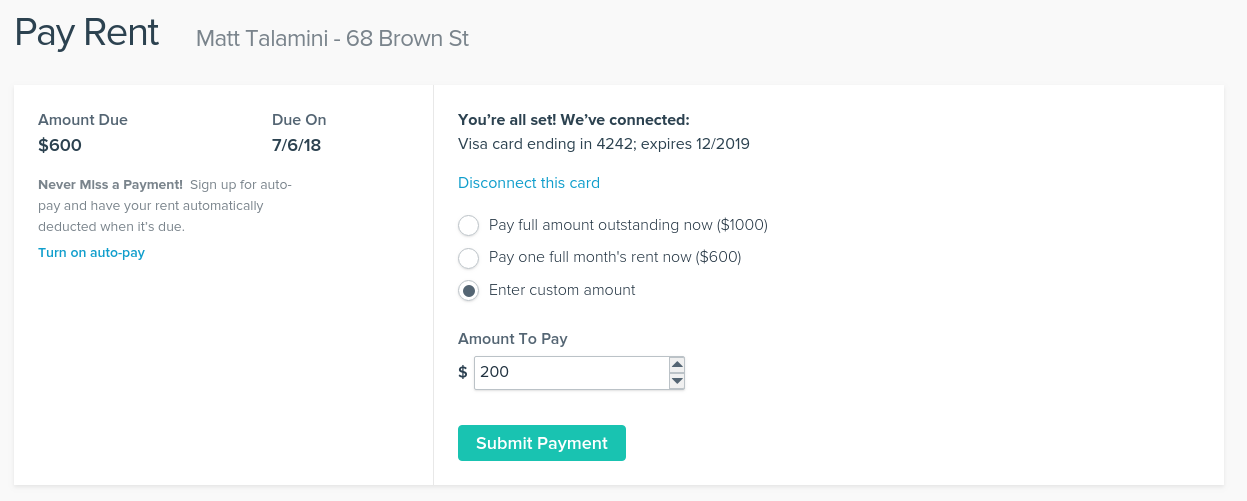
Task: Submit the payment with the green button
Action: point(542,443)
